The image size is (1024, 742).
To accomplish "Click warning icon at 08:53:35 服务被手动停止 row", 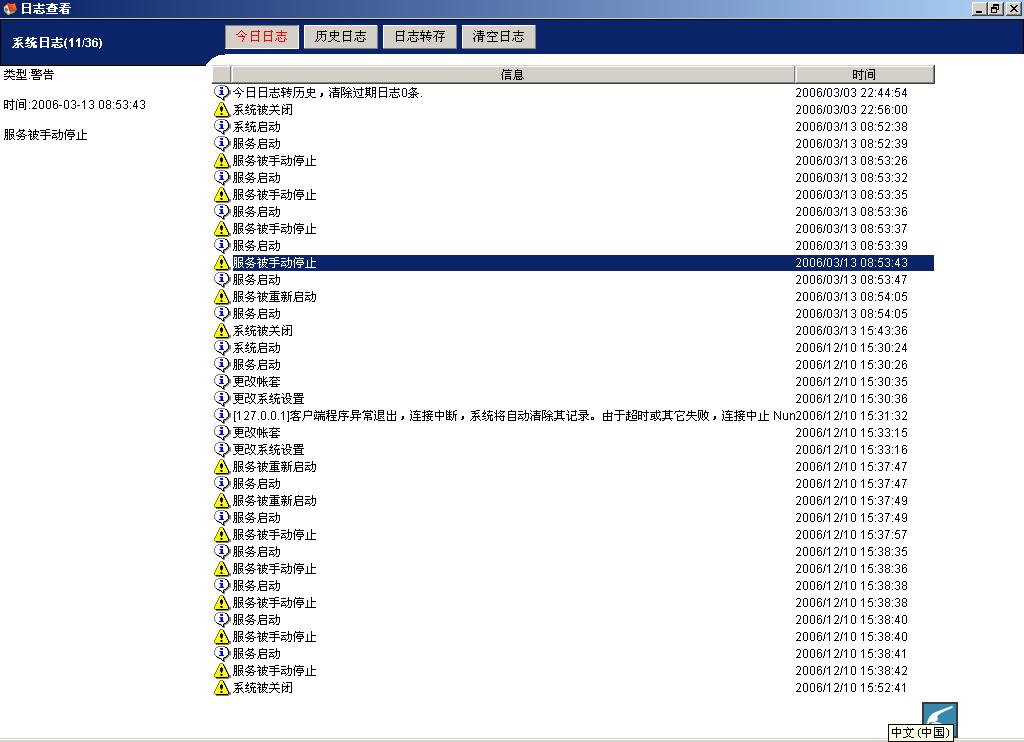I will (x=222, y=194).
